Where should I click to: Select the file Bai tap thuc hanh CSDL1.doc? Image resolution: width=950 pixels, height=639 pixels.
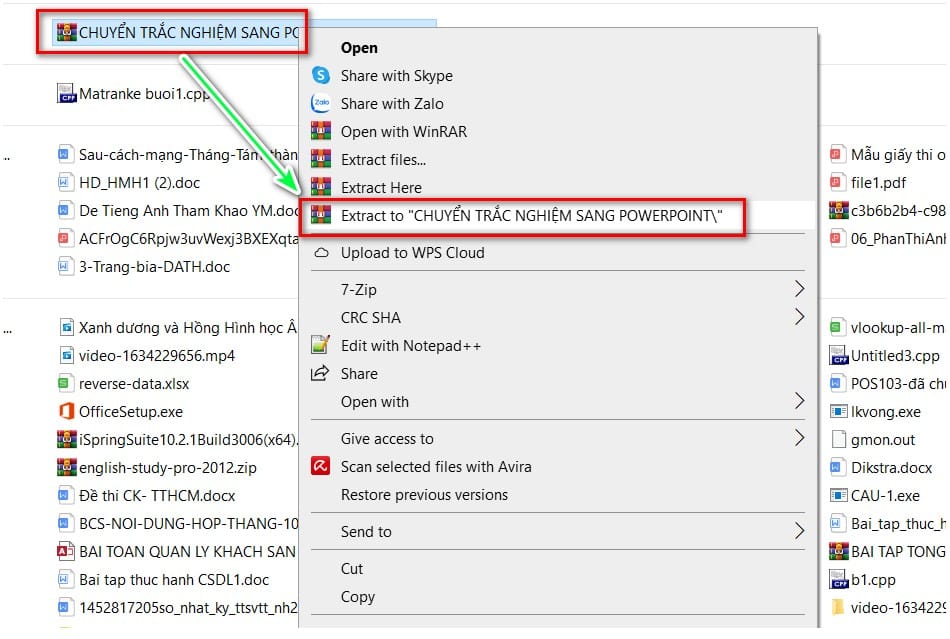pos(163,580)
